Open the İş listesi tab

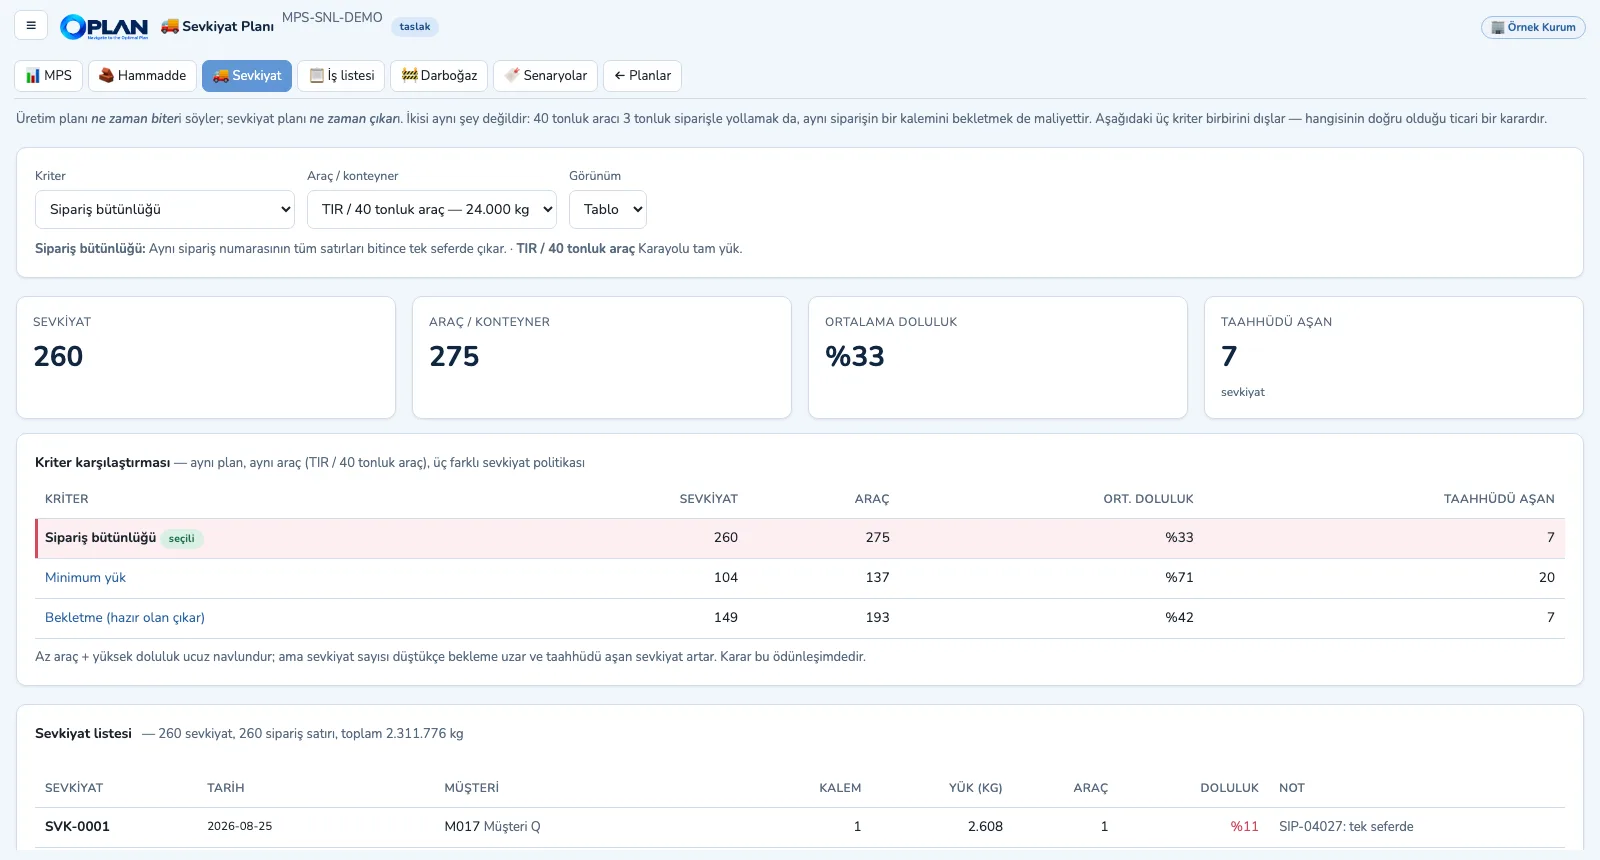tap(341, 76)
